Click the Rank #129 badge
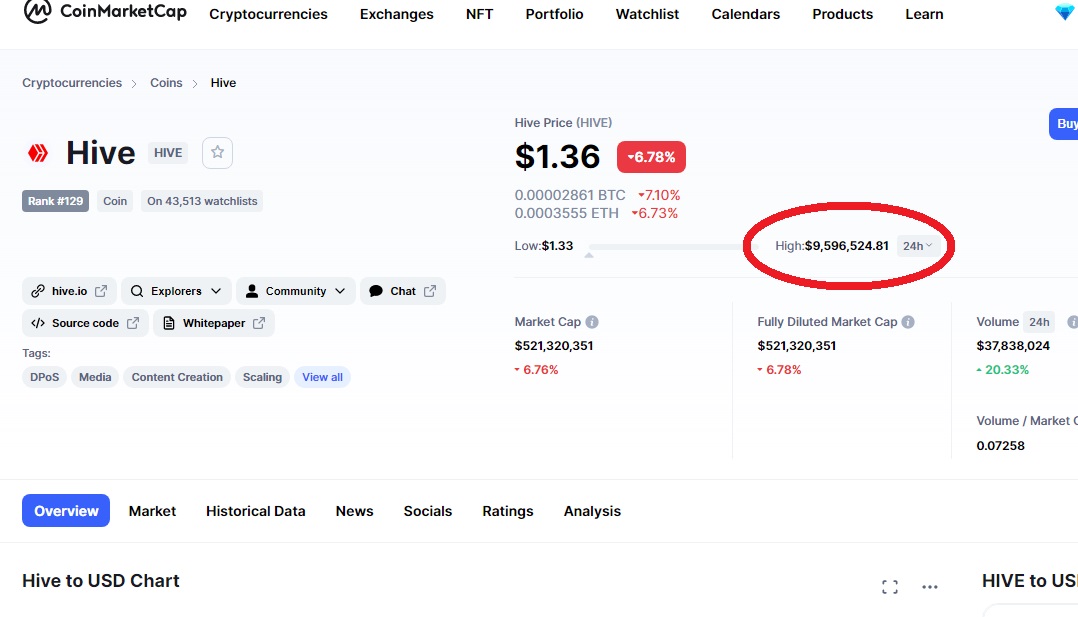 pos(55,201)
